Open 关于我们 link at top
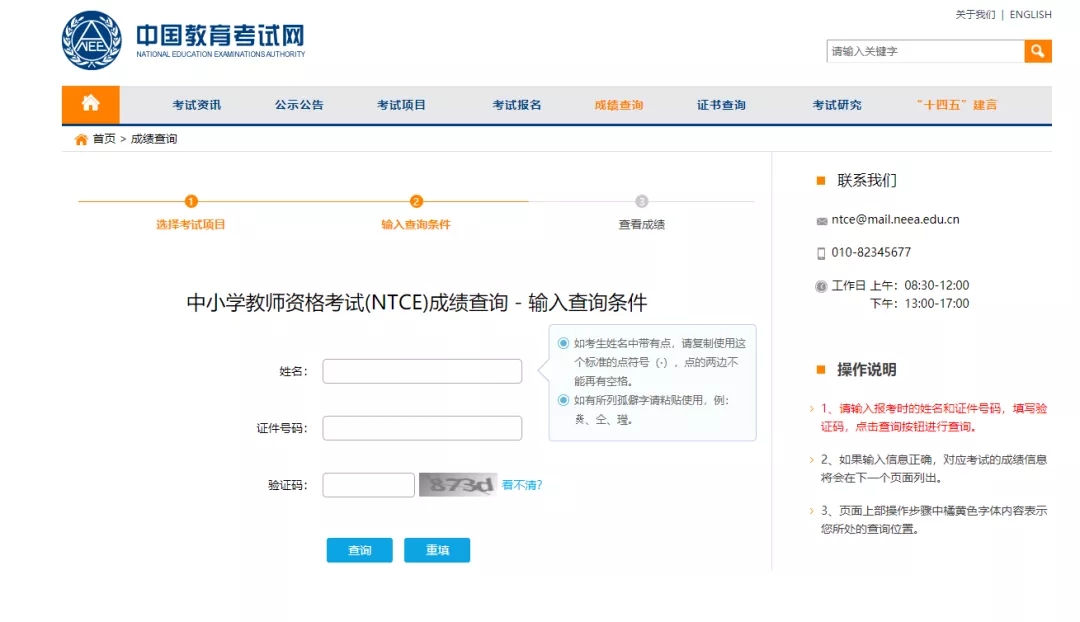The image size is (1080, 622). [975, 14]
